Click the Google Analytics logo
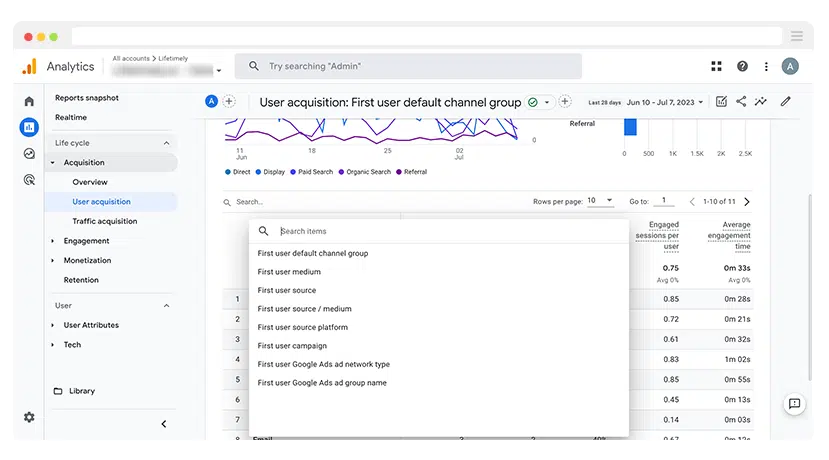 [x=30, y=67]
